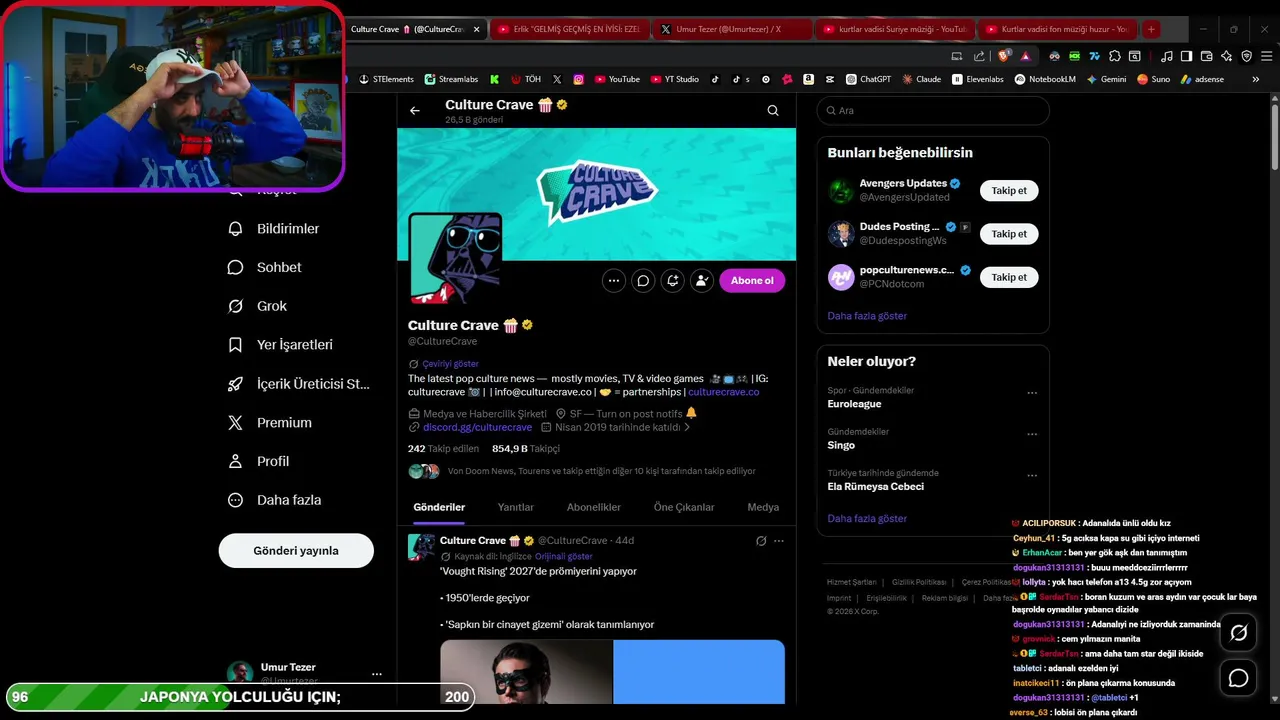This screenshot has height=720, width=1280.
Task: Open the Gemini bookmark
Action: (x=1107, y=79)
